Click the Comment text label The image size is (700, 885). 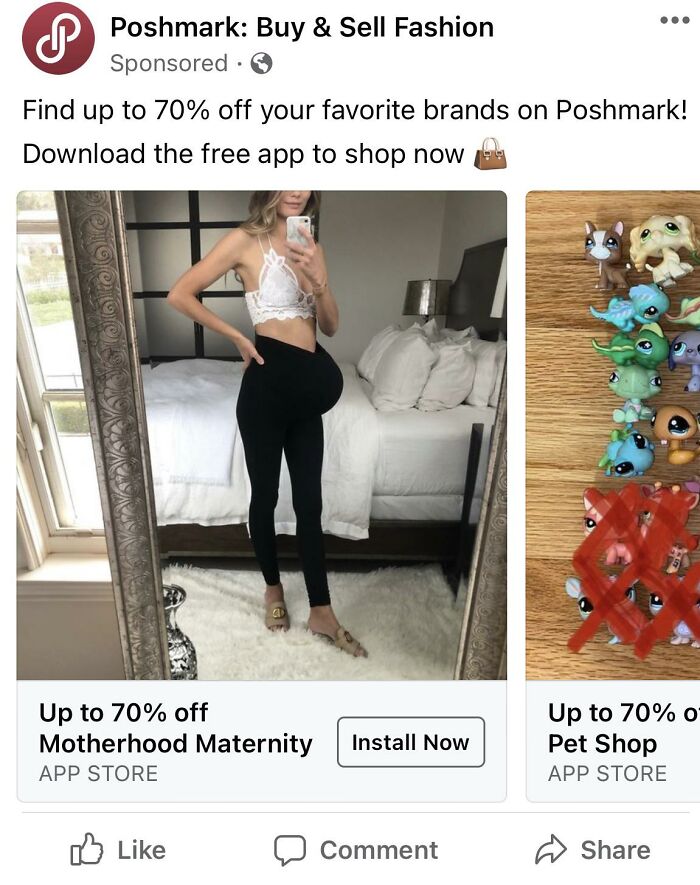tap(379, 850)
